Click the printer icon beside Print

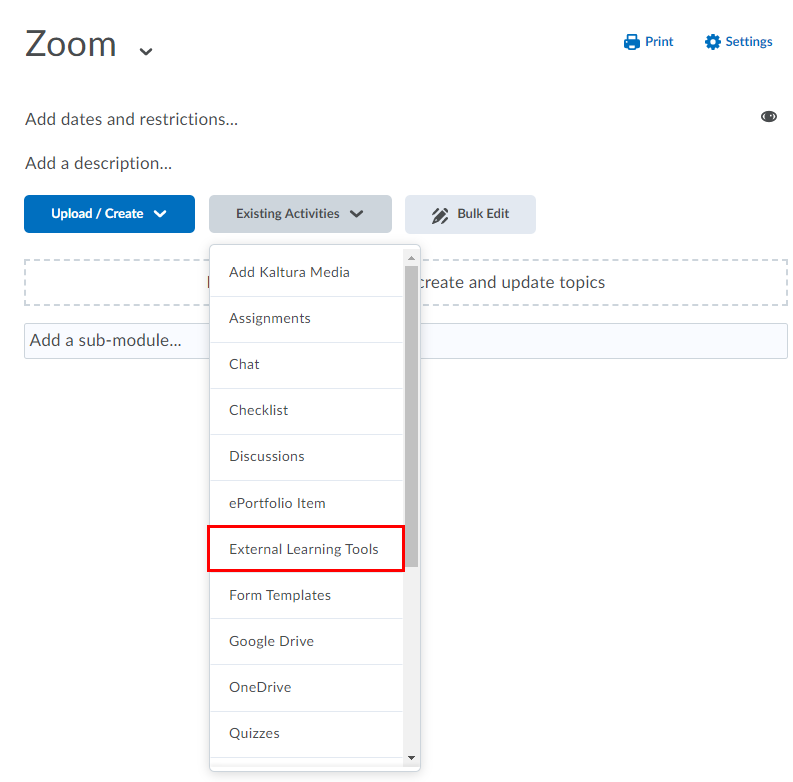tap(631, 42)
